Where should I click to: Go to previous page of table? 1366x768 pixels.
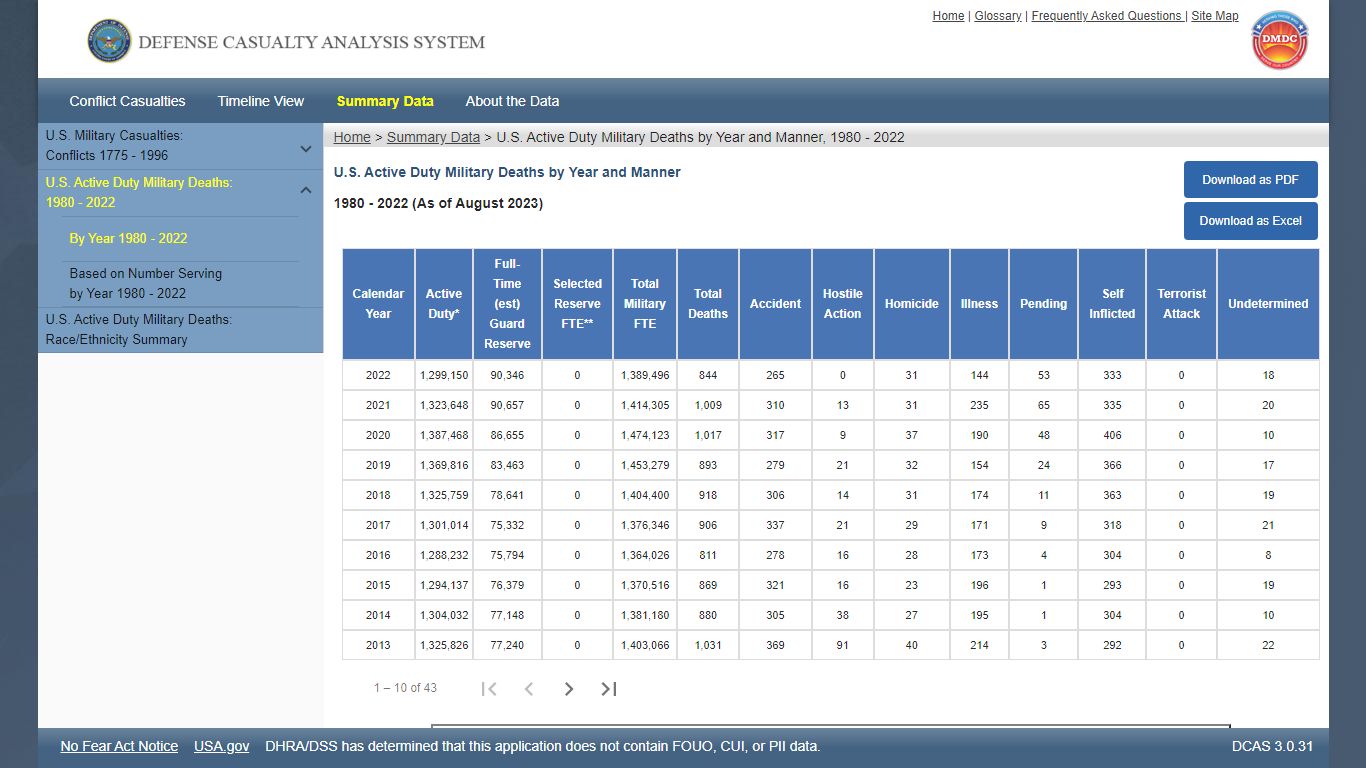pyautogui.click(x=529, y=688)
